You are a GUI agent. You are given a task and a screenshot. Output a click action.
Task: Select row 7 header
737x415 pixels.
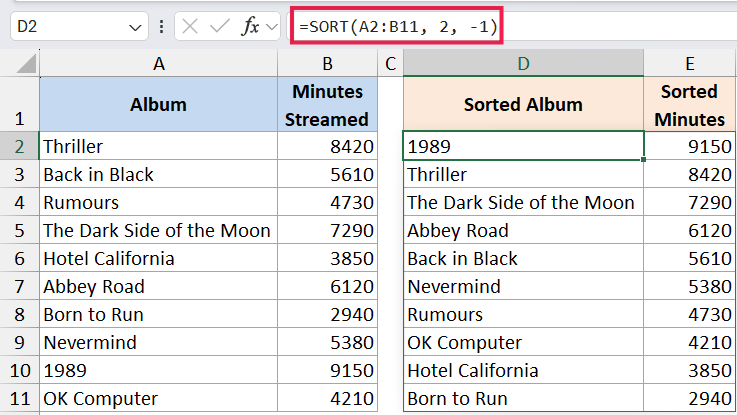coord(19,286)
